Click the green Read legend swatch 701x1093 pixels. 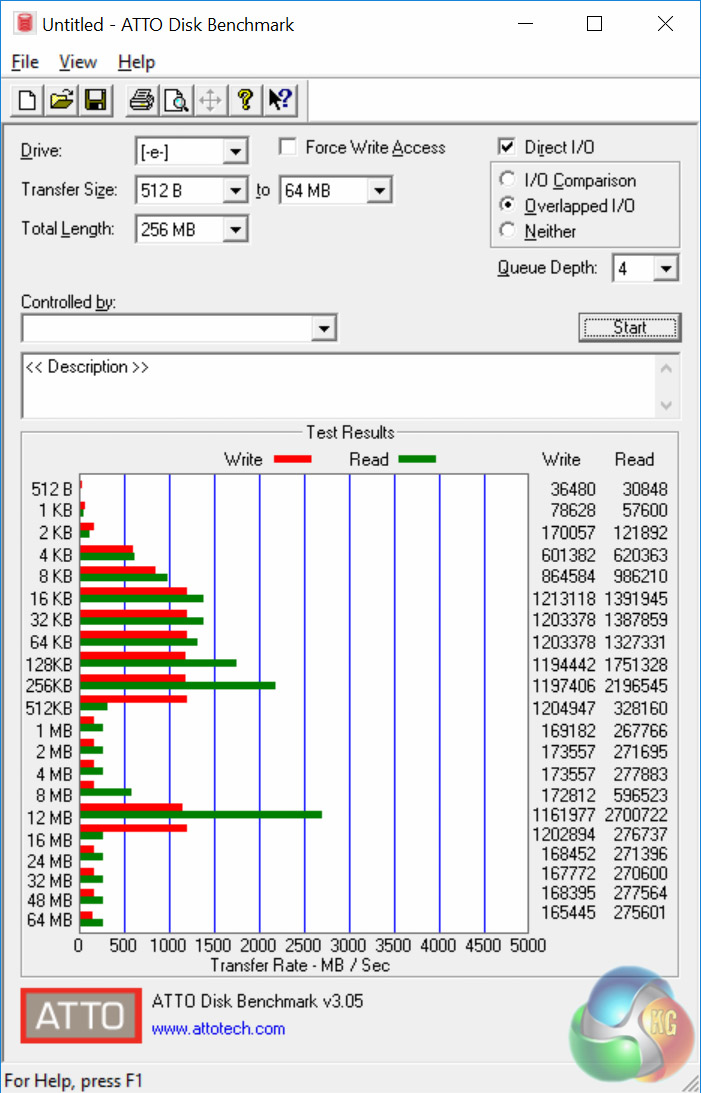tap(417, 459)
